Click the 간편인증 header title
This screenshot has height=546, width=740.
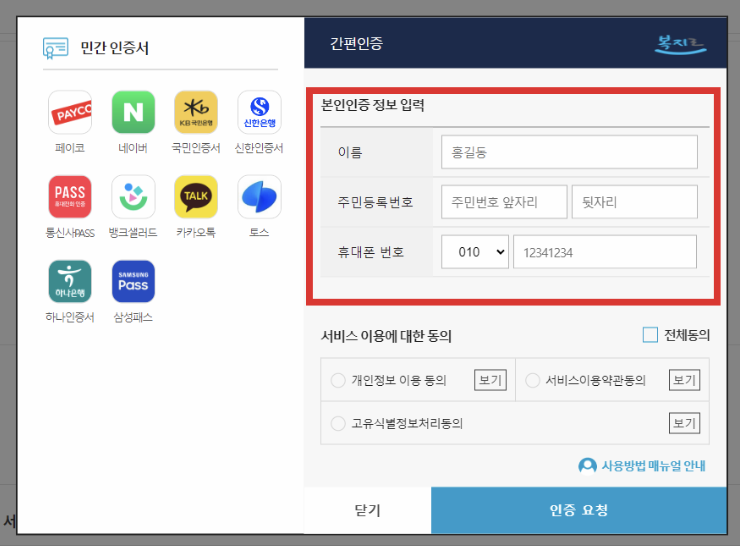pyautogui.click(x=356, y=43)
